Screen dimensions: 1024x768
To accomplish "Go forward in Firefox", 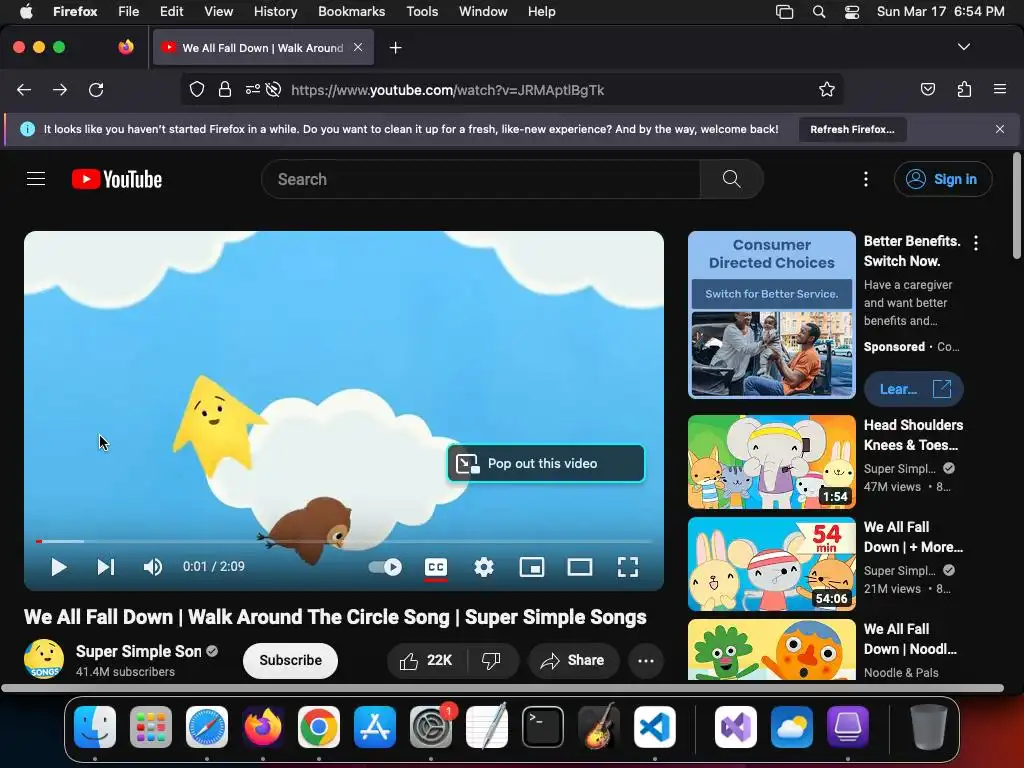I will [x=60, y=89].
